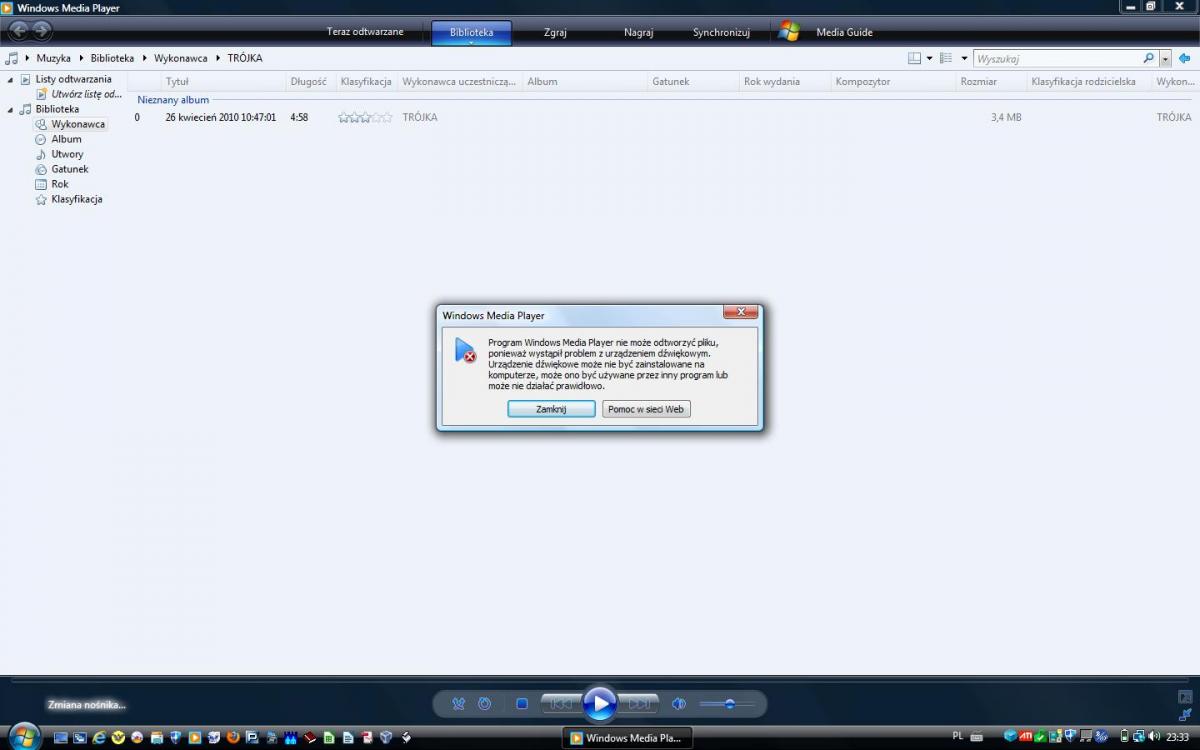
Task: Launch Firefox from quick launch
Action: coord(233,738)
